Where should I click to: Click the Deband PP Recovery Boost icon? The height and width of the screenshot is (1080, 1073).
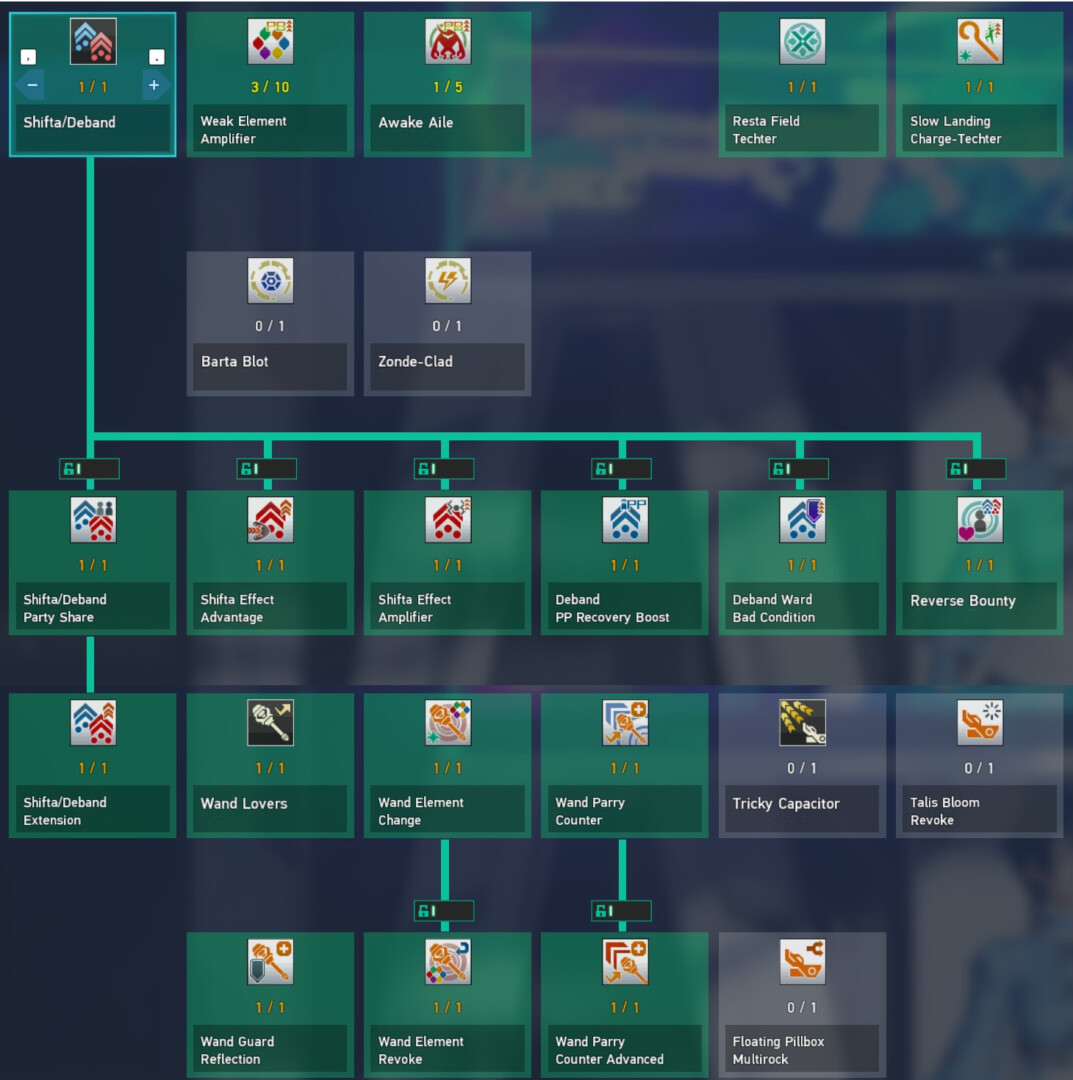(x=625, y=520)
